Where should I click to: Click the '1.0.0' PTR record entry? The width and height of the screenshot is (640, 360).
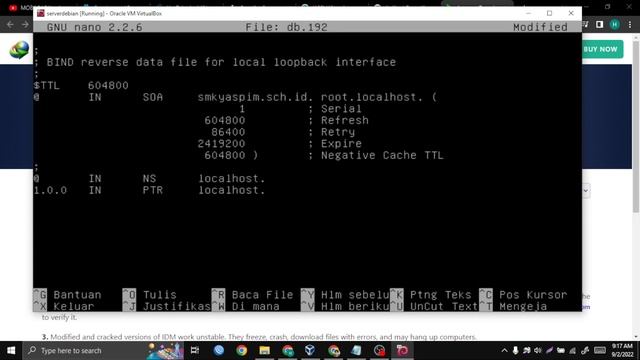point(50,190)
